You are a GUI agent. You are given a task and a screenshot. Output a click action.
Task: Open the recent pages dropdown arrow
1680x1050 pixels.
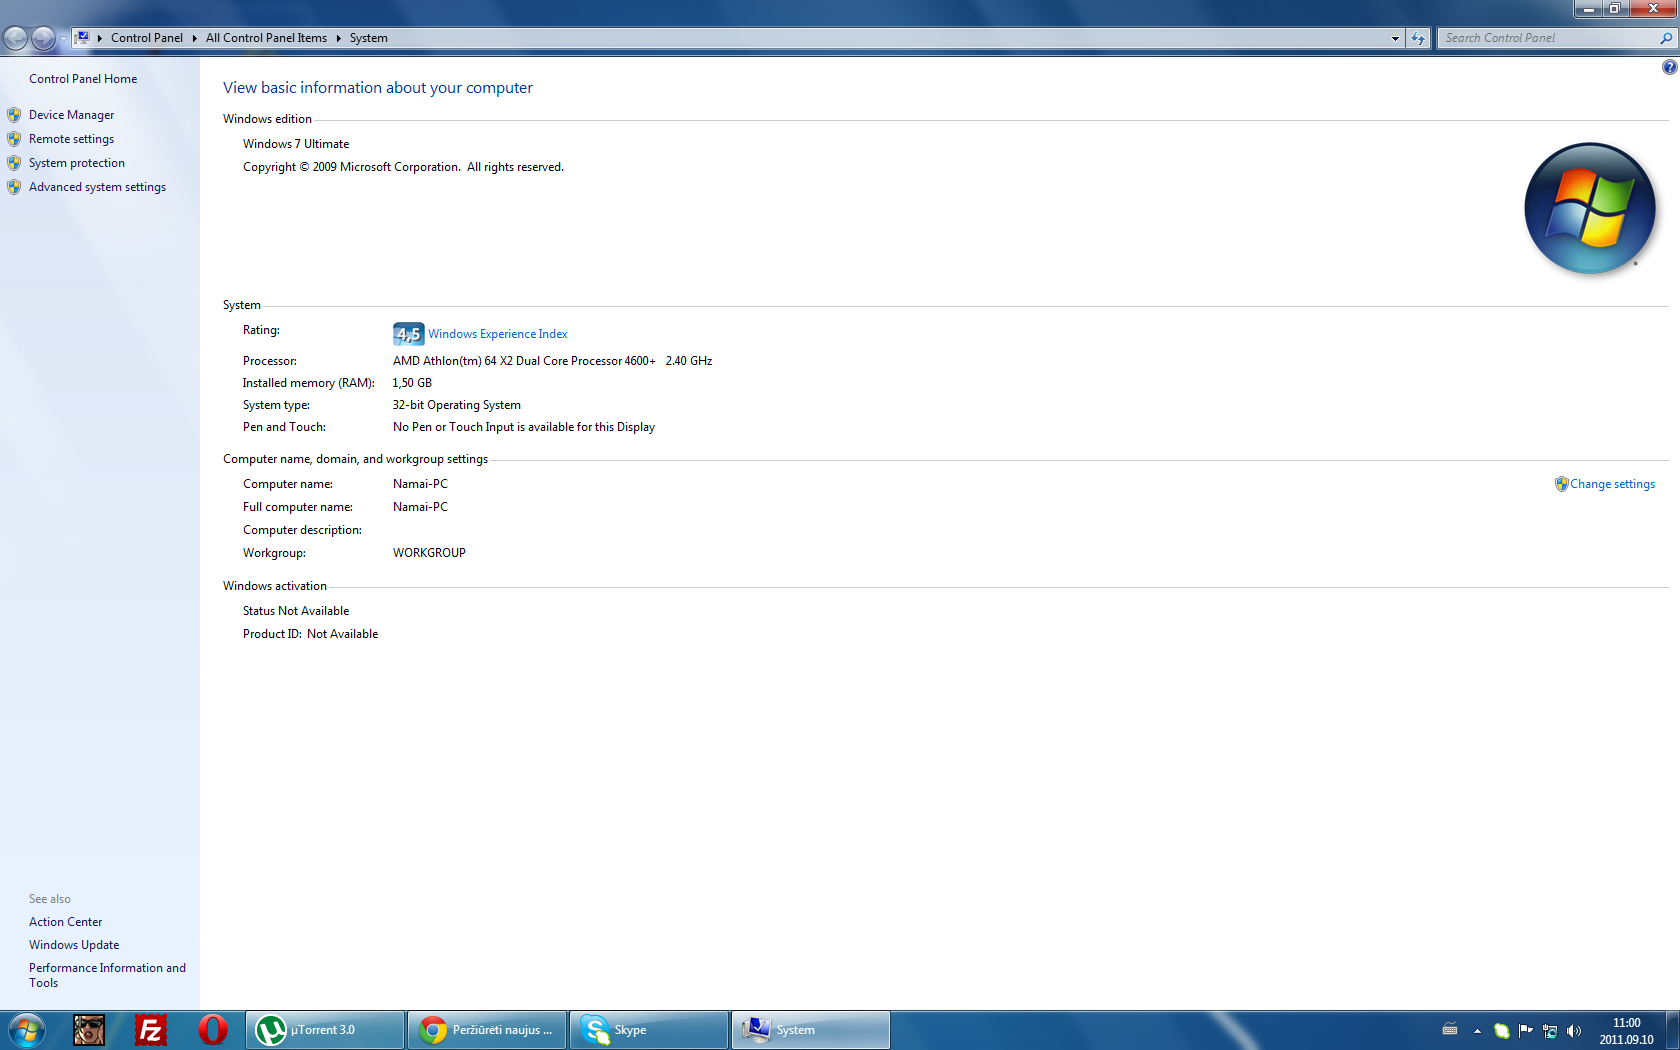coord(63,39)
